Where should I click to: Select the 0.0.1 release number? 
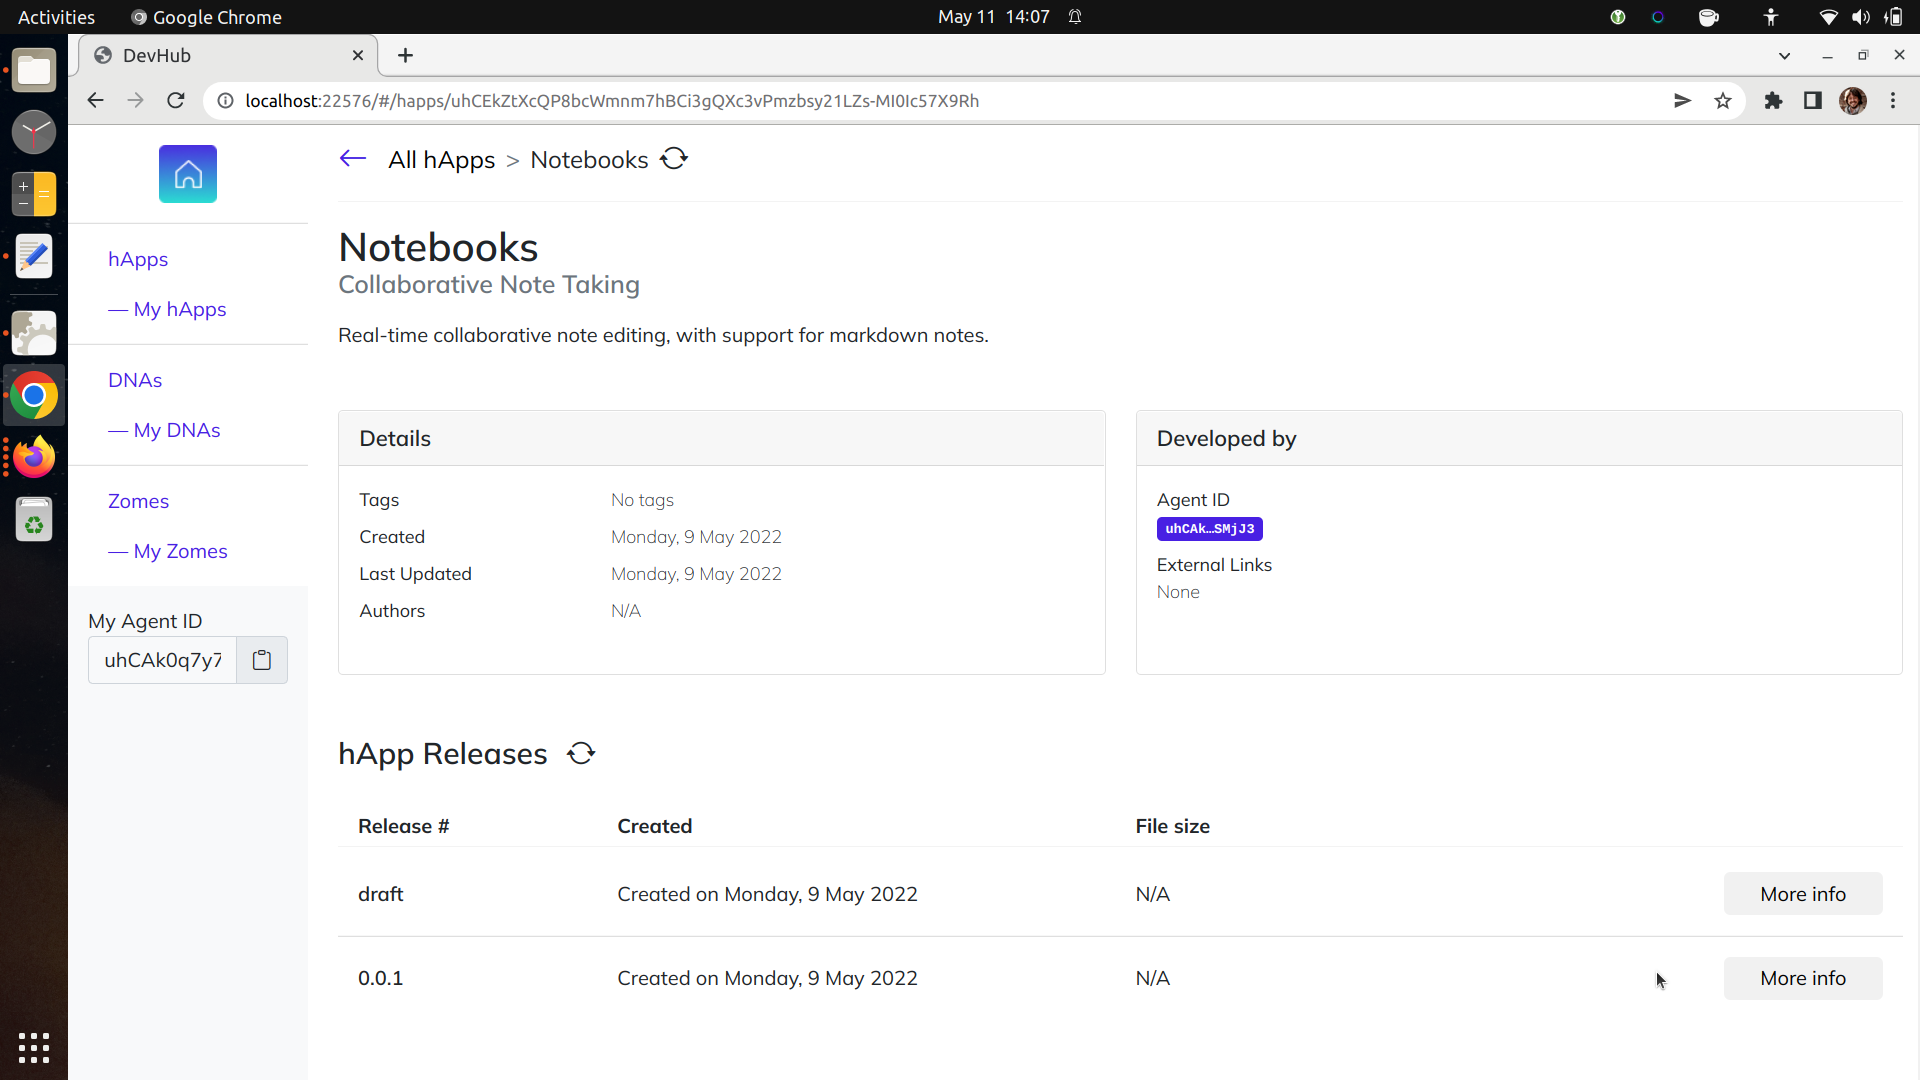click(380, 978)
